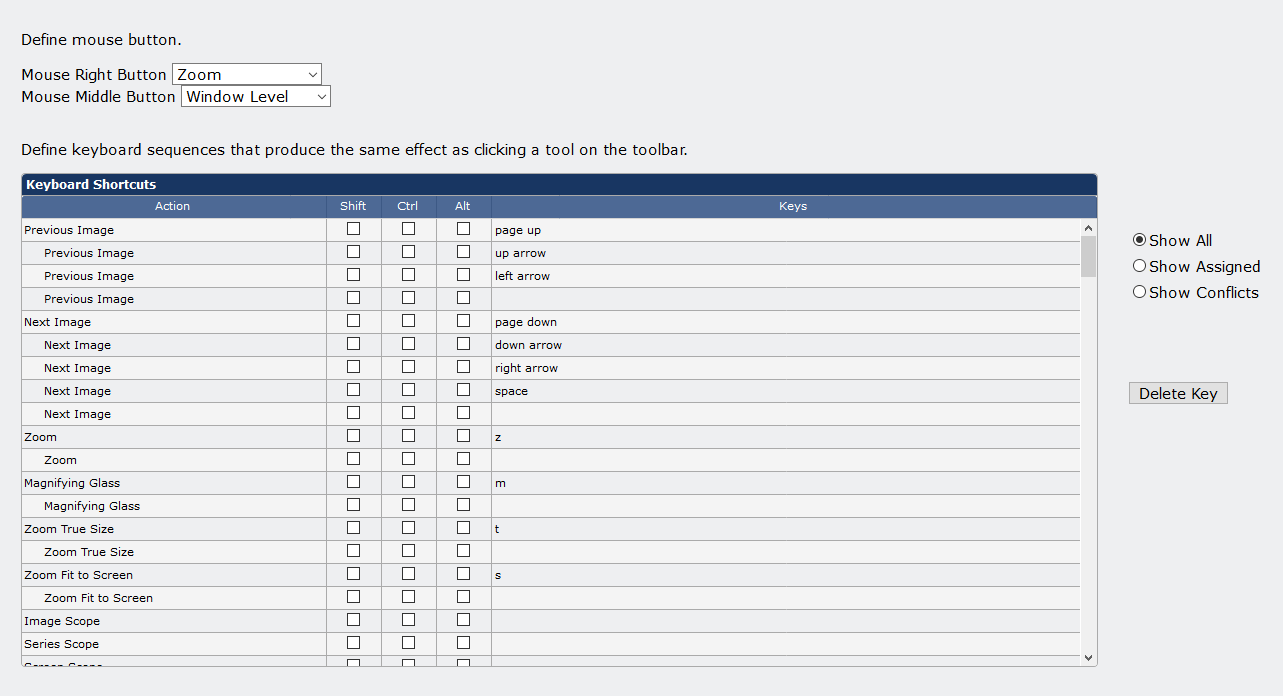Tick Alt for Zoom Fit to Screen shortcut
Image resolution: width=1283 pixels, height=696 pixels.
(x=463, y=574)
